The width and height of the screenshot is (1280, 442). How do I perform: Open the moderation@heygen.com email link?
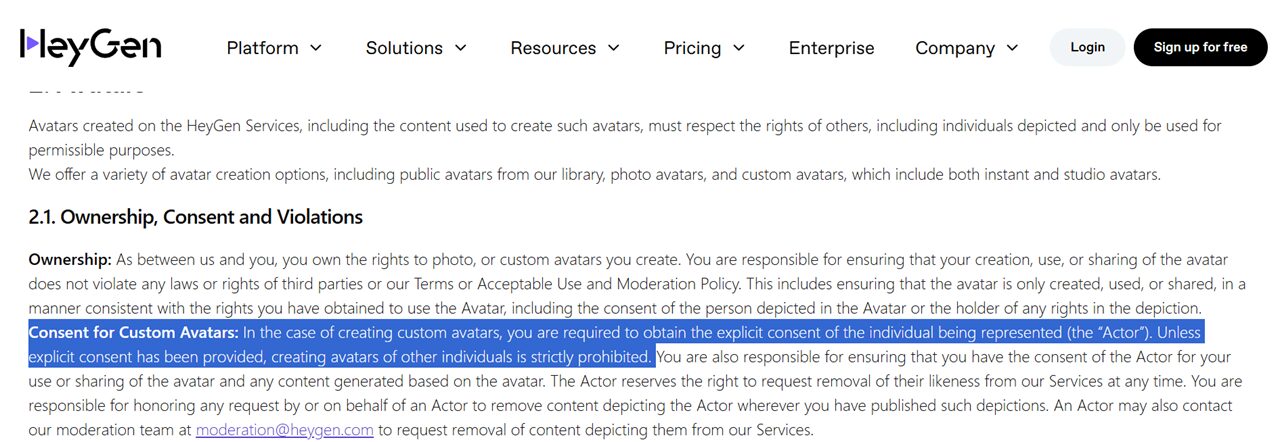pyautogui.click(x=285, y=430)
